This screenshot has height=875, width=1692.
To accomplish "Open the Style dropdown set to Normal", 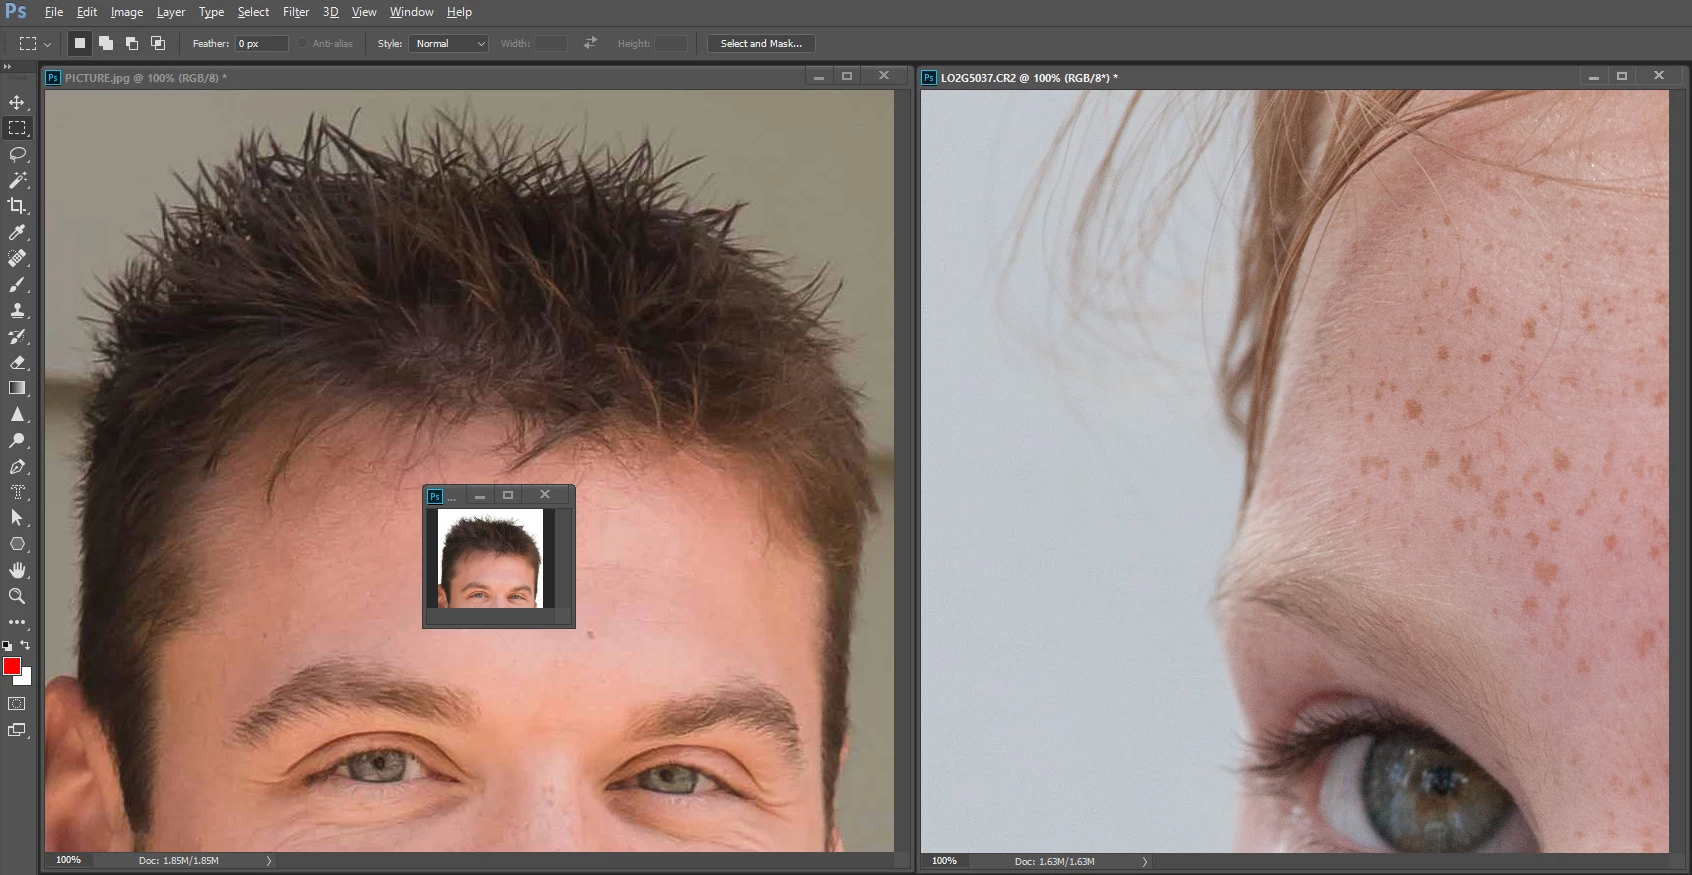I will point(448,44).
